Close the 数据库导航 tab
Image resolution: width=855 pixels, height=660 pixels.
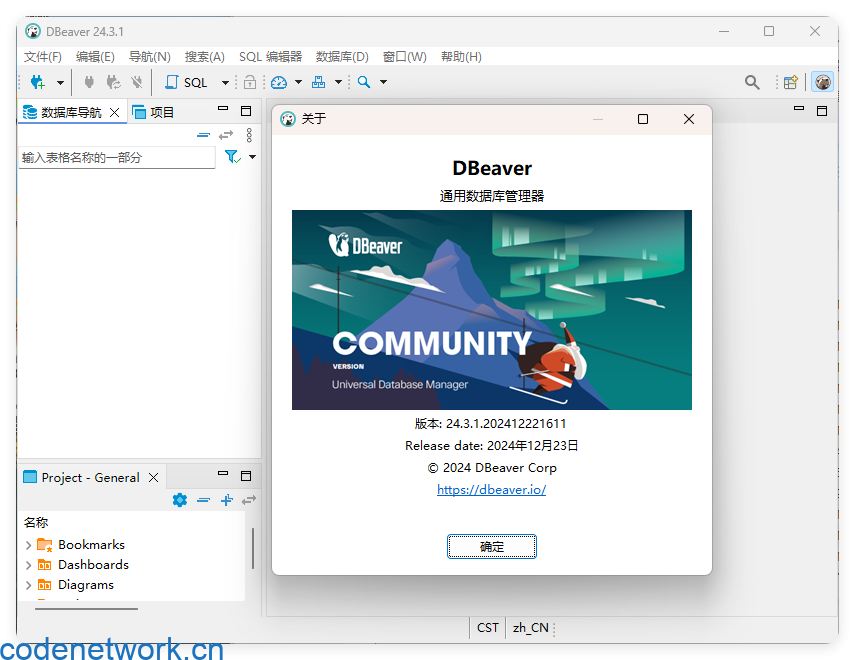click(115, 112)
